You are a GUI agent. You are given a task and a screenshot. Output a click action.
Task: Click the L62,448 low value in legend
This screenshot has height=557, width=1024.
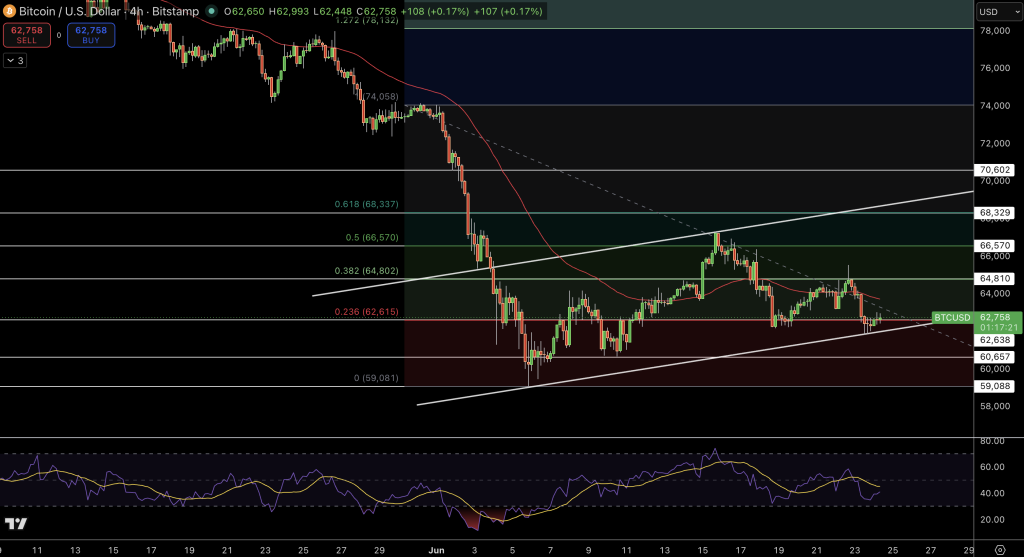[x=332, y=11]
